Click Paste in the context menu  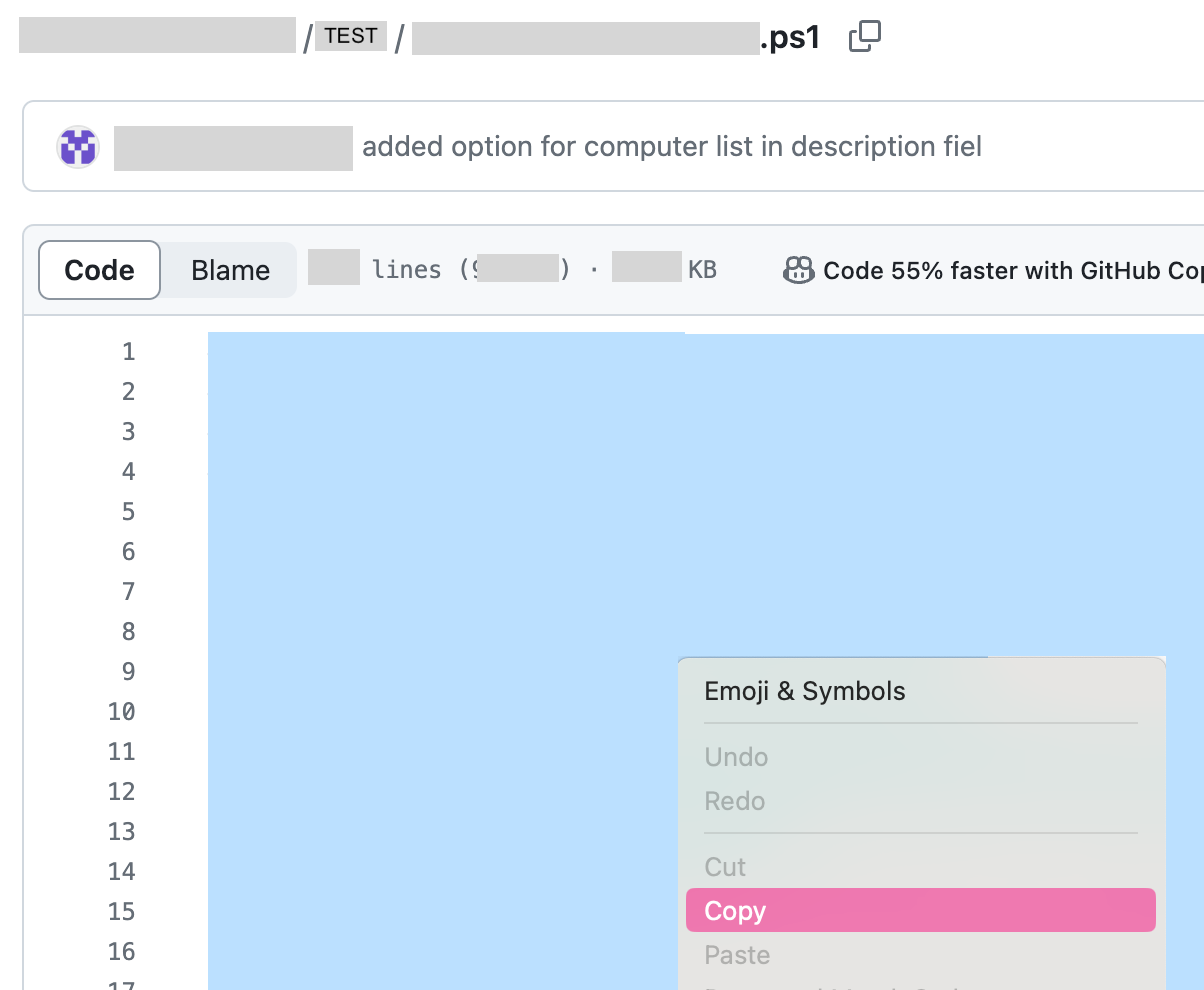(x=737, y=955)
